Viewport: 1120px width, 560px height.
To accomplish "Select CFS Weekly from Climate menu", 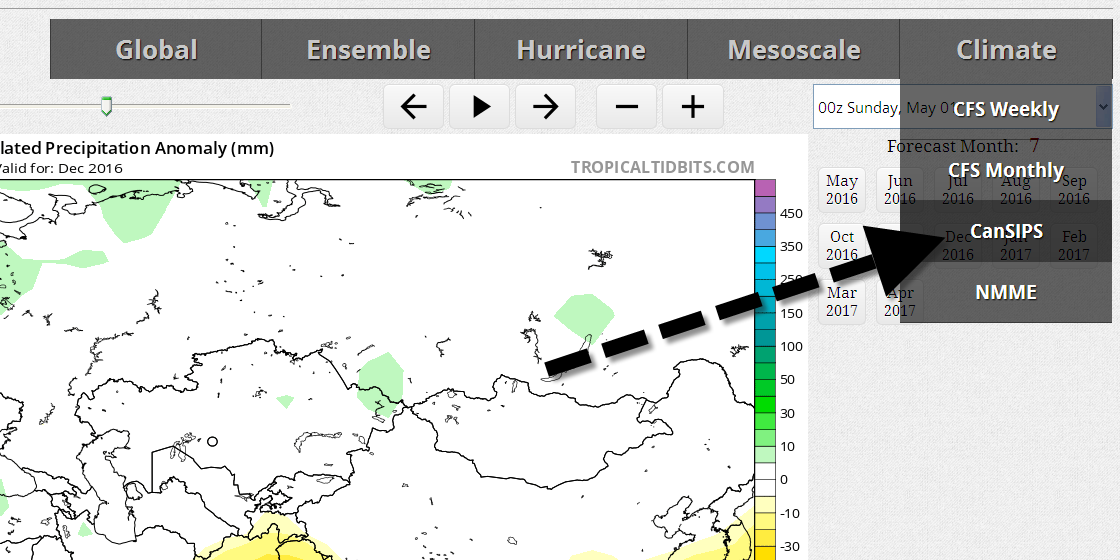I will point(1006,109).
